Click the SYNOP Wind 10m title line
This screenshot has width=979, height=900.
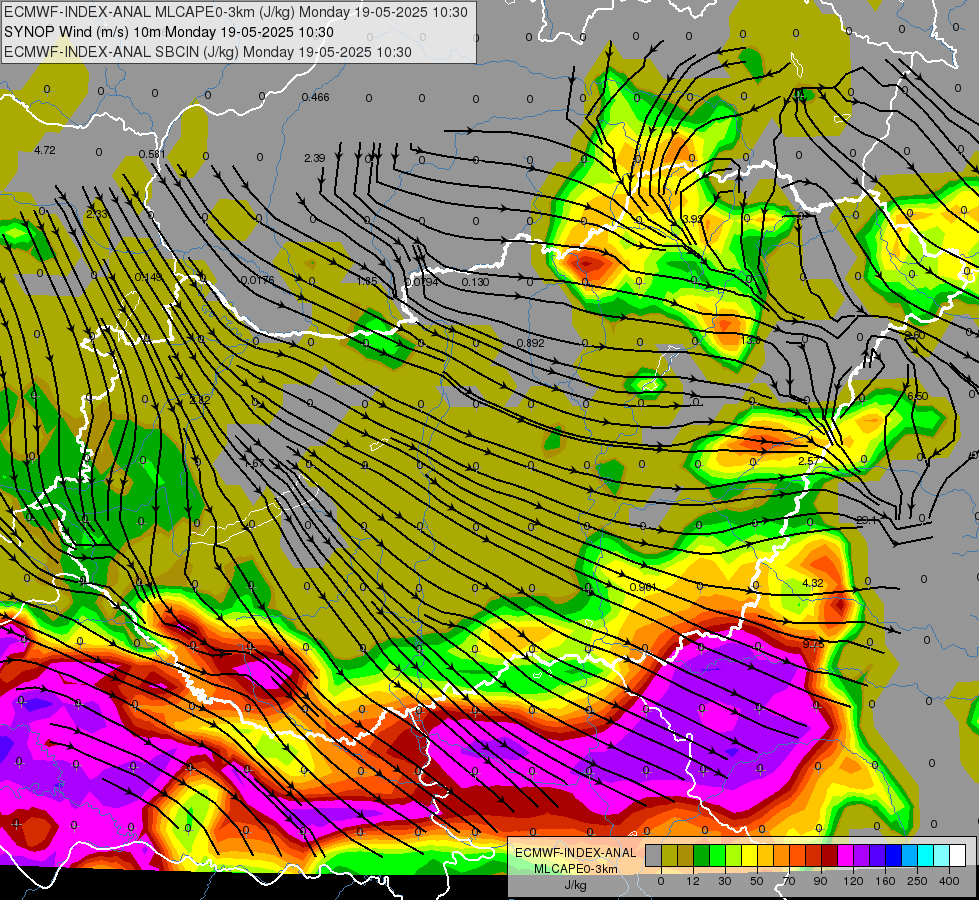(169, 32)
